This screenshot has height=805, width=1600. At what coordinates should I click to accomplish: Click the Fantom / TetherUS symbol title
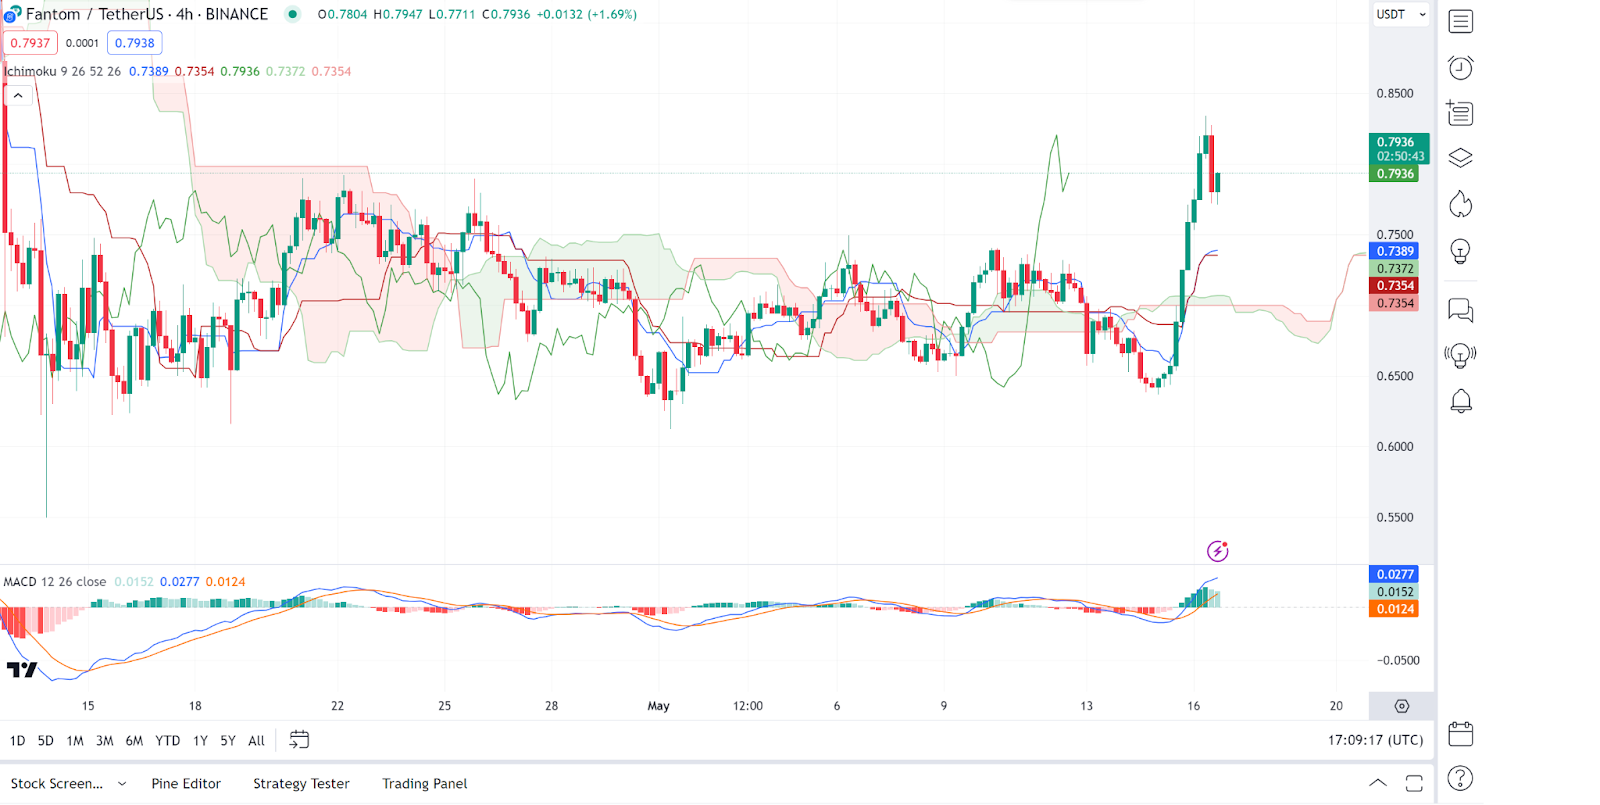pos(146,14)
